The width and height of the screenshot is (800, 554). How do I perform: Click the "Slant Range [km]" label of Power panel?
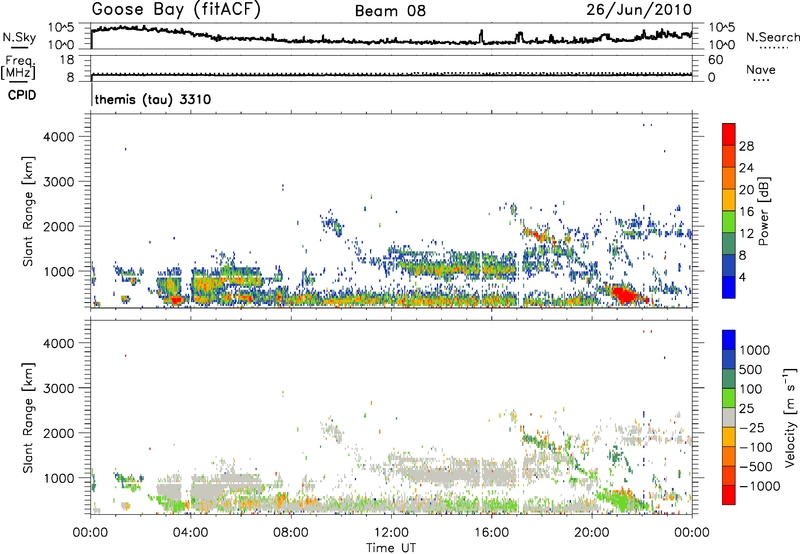coord(28,211)
